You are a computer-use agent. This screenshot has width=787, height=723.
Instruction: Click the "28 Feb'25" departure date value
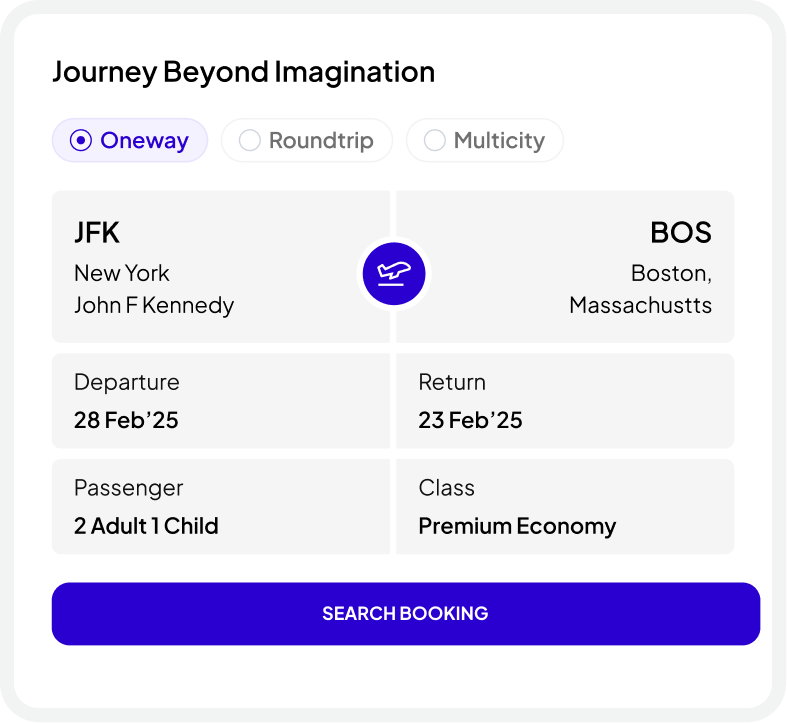click(126, 420)
